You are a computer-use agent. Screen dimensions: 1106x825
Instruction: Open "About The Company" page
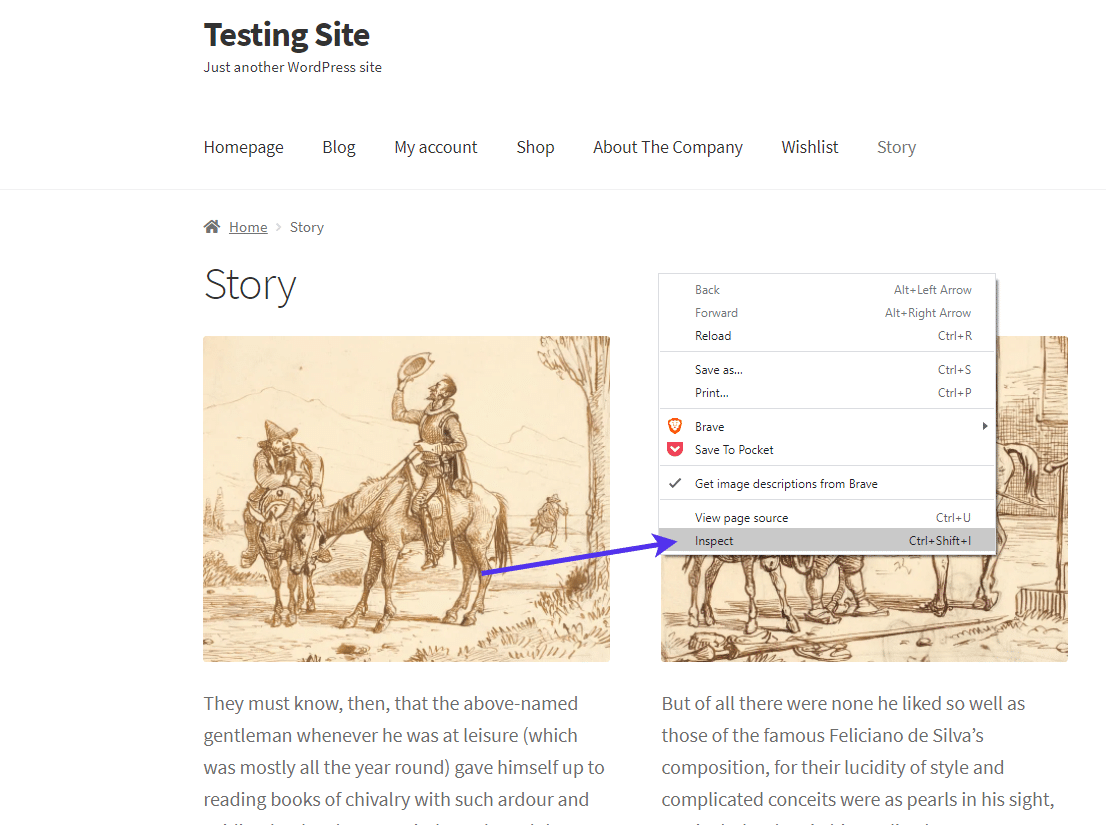667,147
